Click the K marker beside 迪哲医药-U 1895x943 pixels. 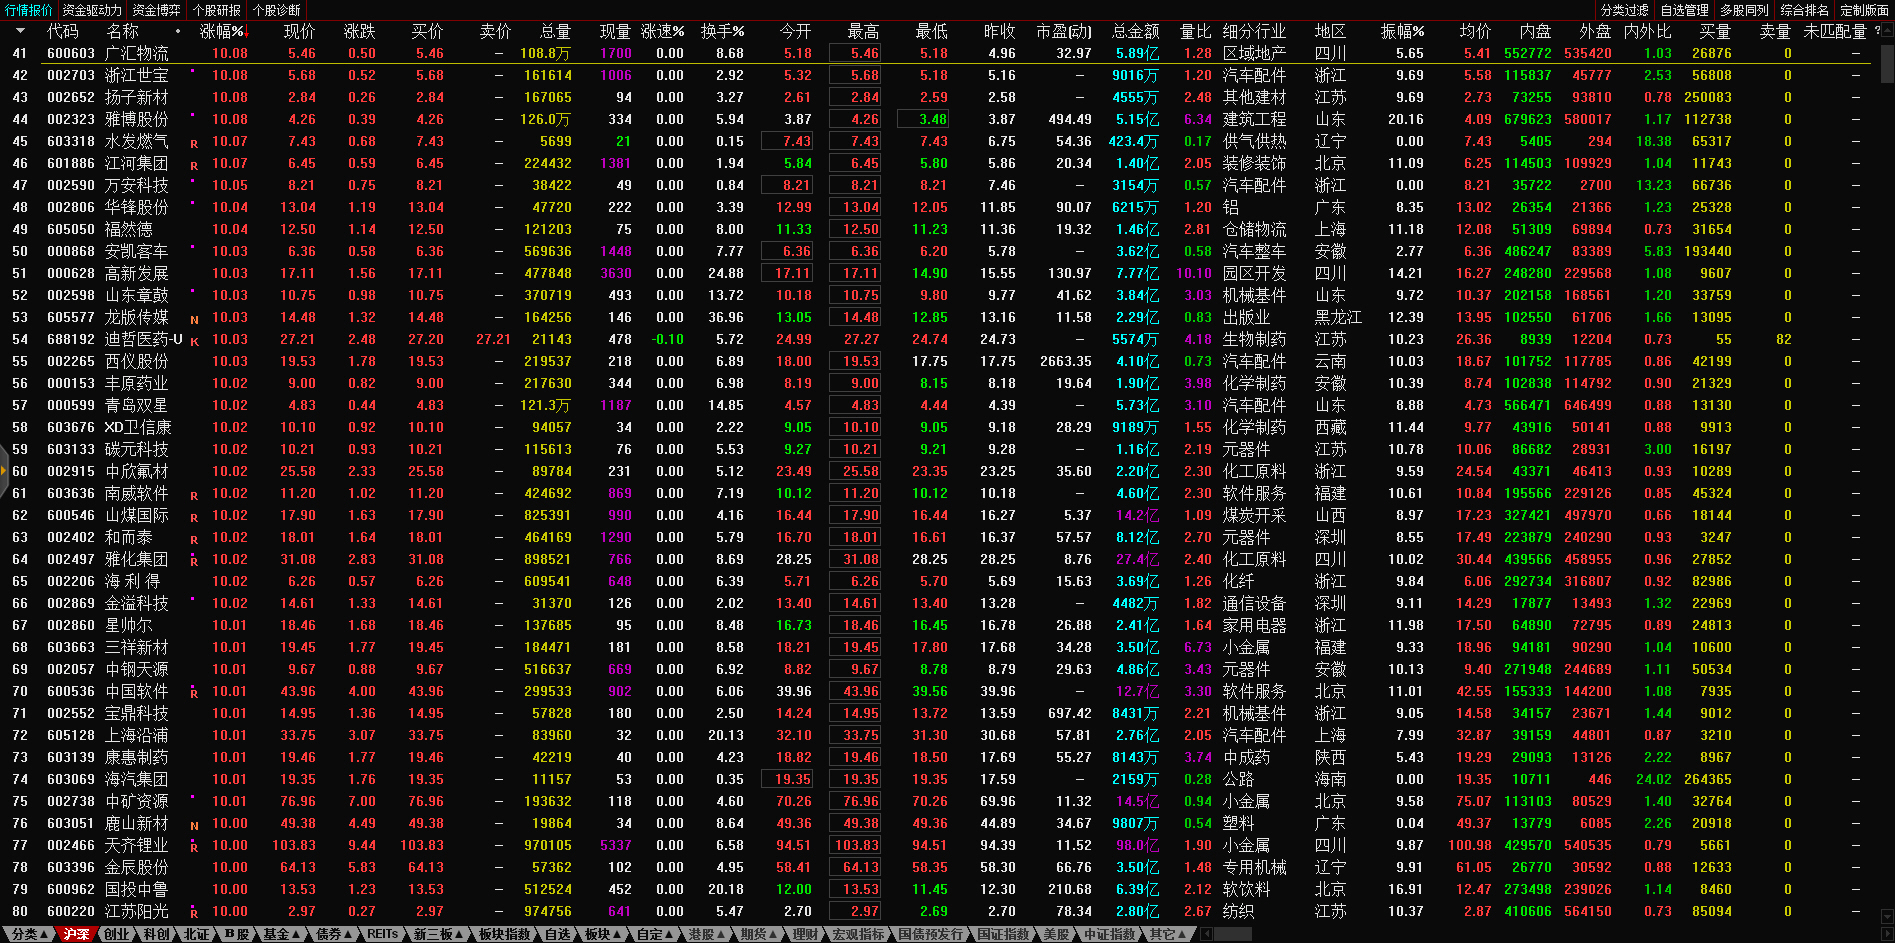pyautogui.click(x=194, y=342)
